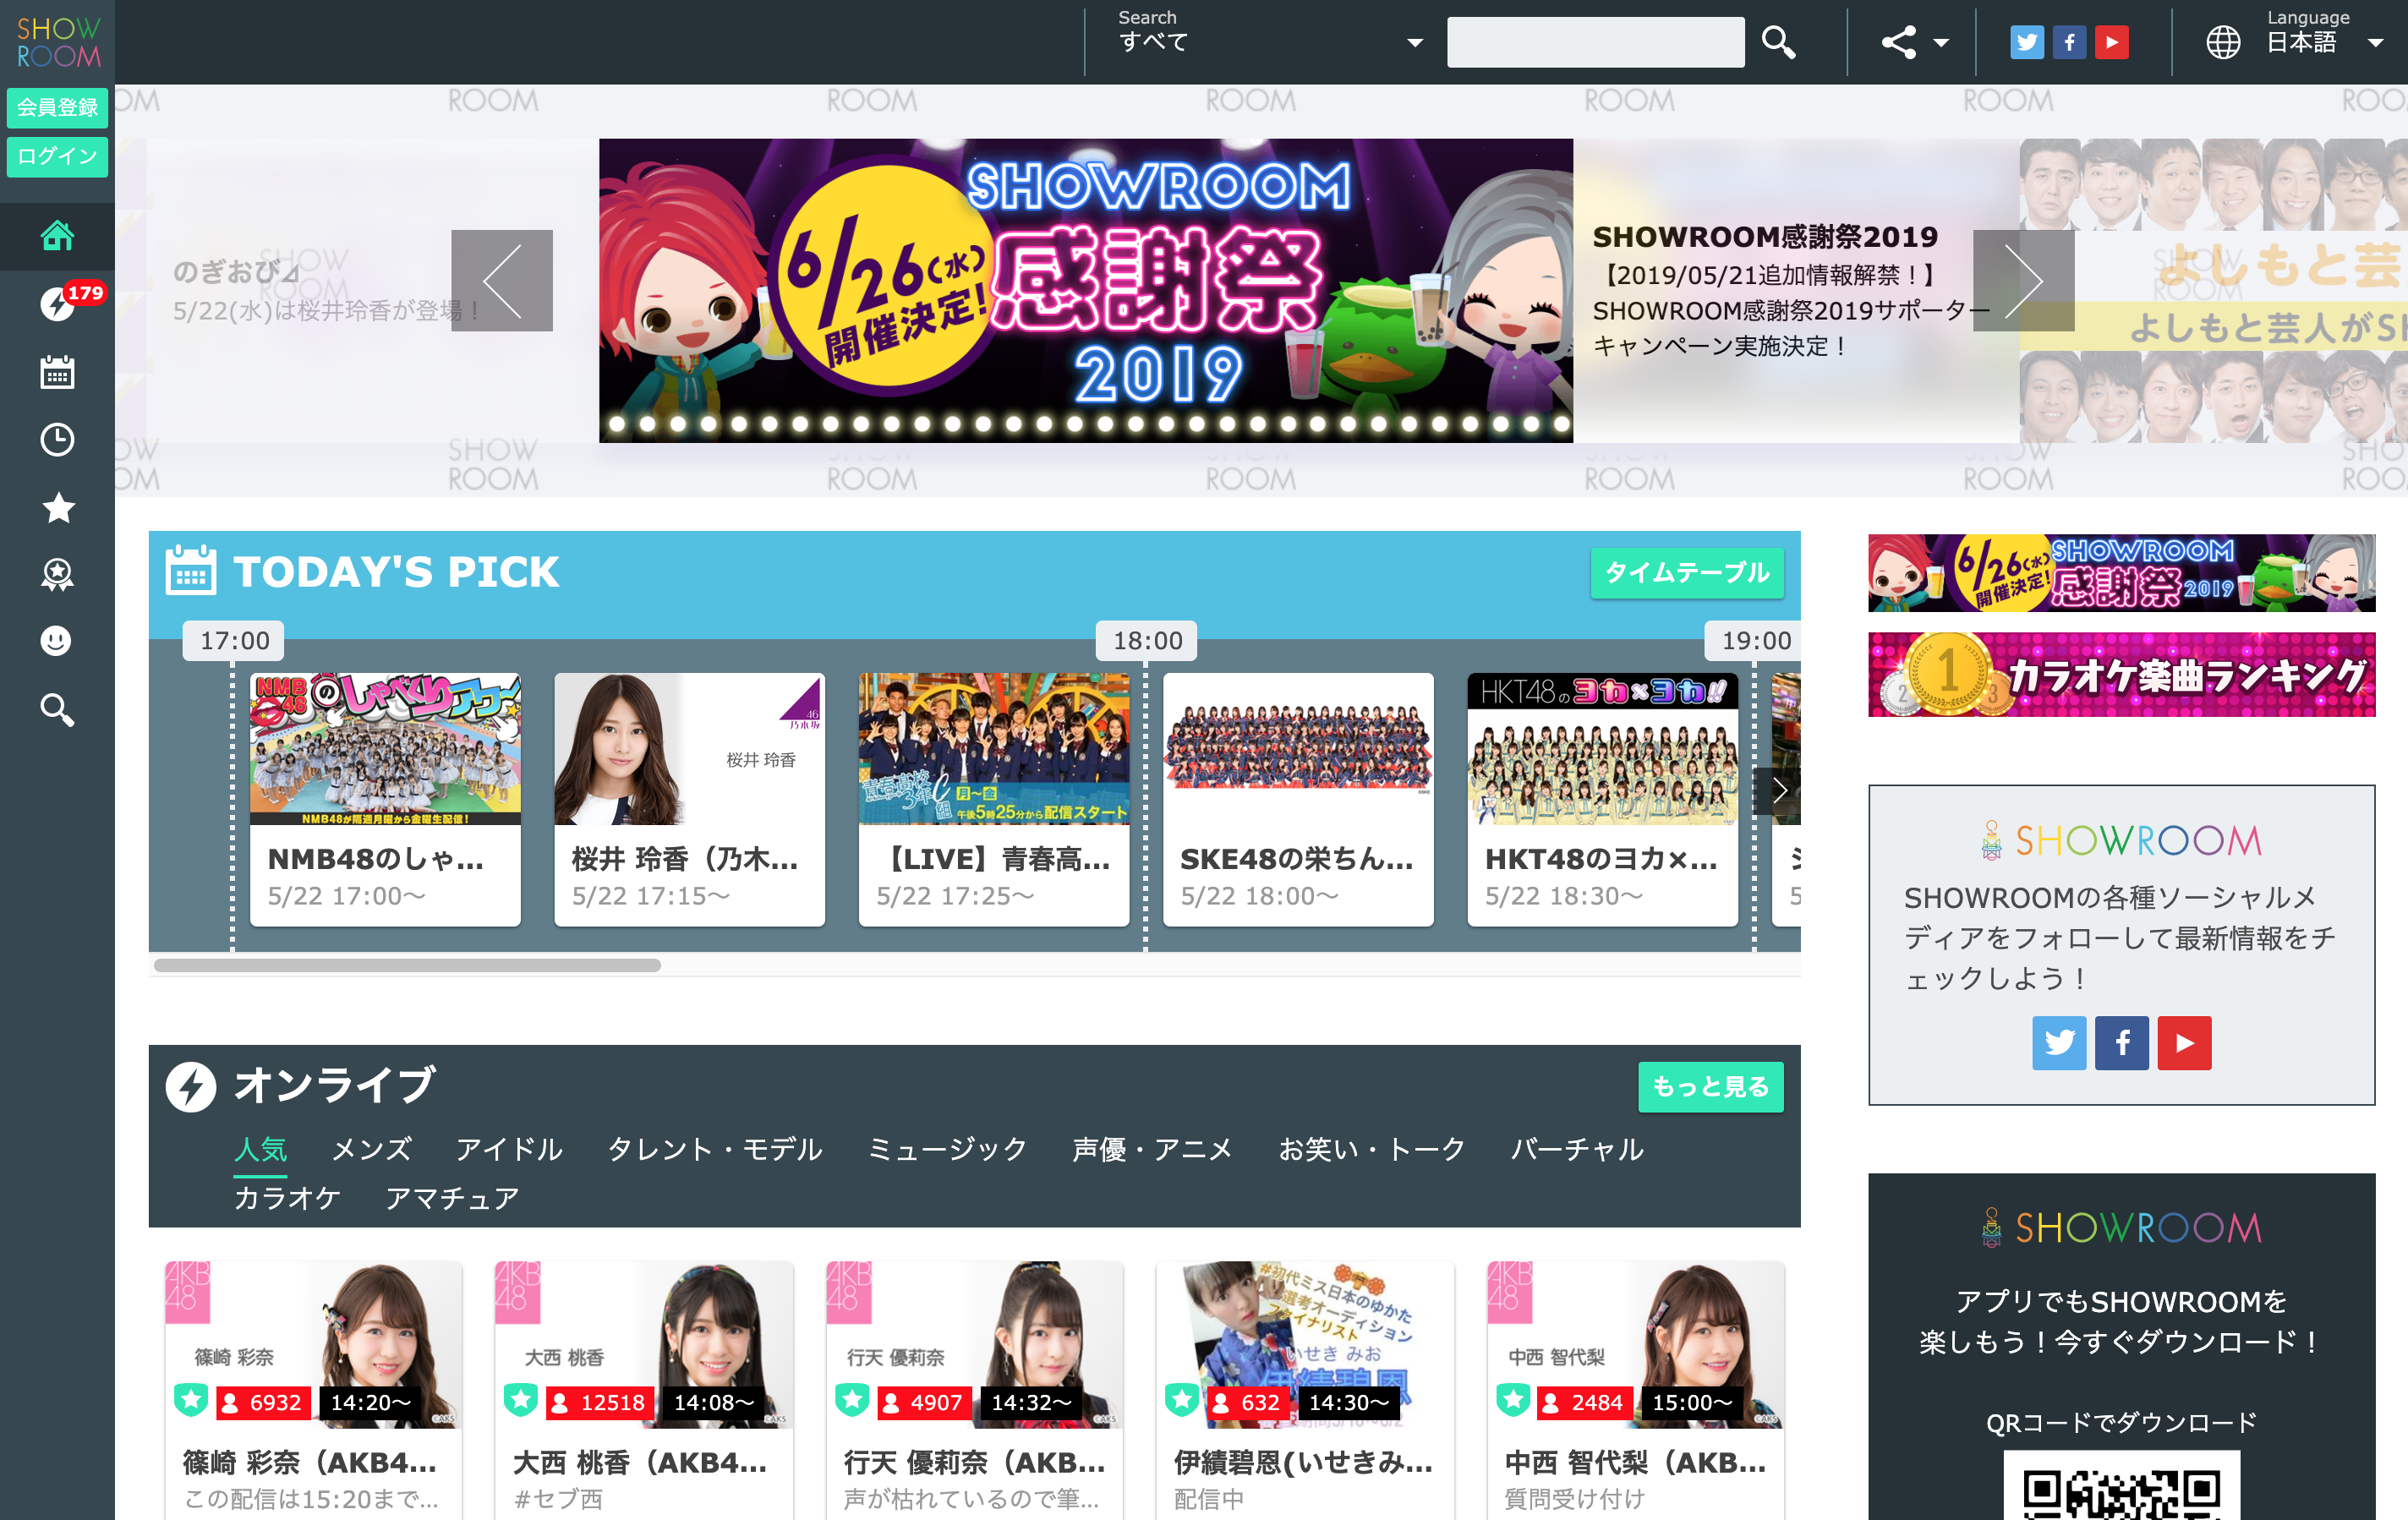Click the smiley face avatar sidebar icon

[57, 641]
